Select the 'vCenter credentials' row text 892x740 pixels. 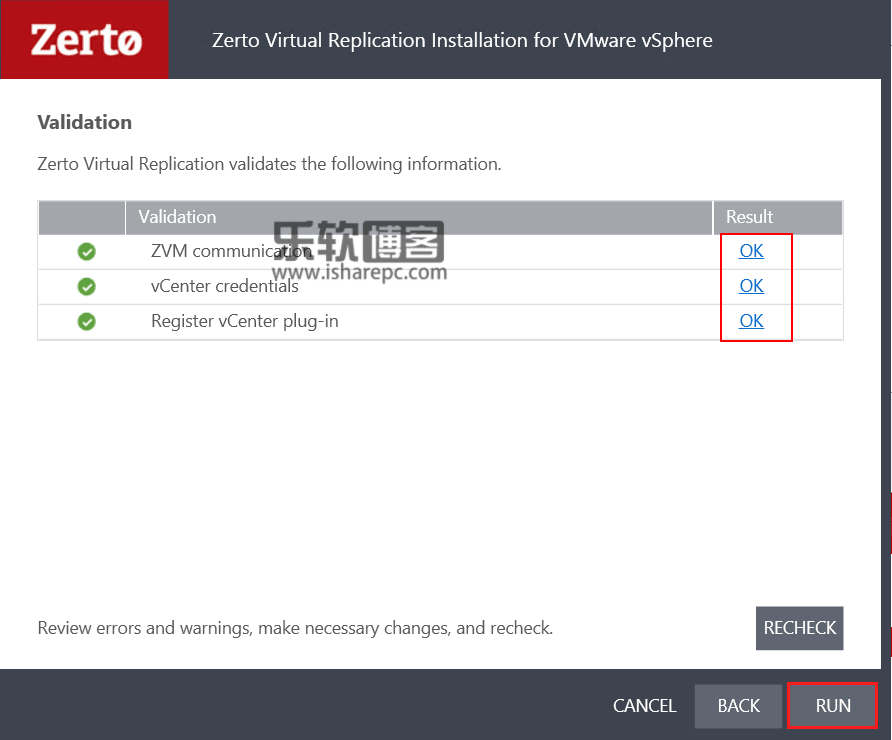click(x=224, y=286)
